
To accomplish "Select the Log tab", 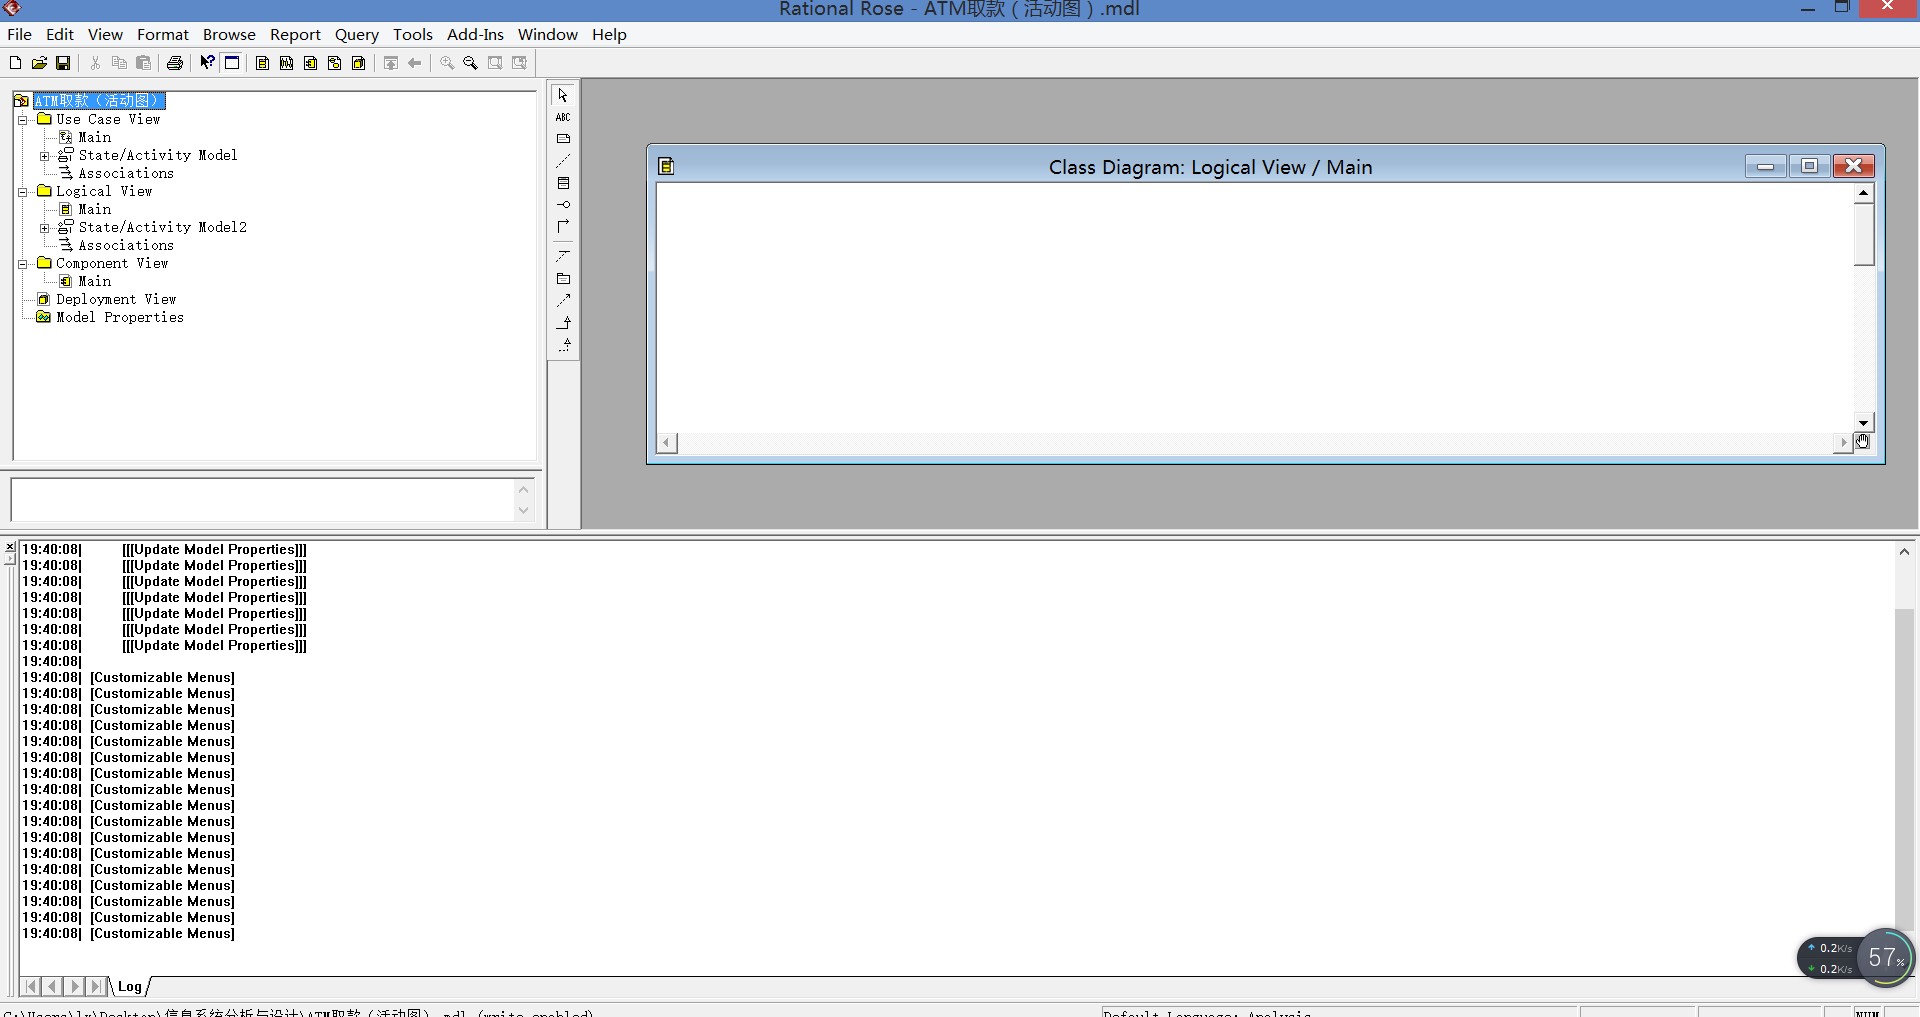I will point(130,987).
